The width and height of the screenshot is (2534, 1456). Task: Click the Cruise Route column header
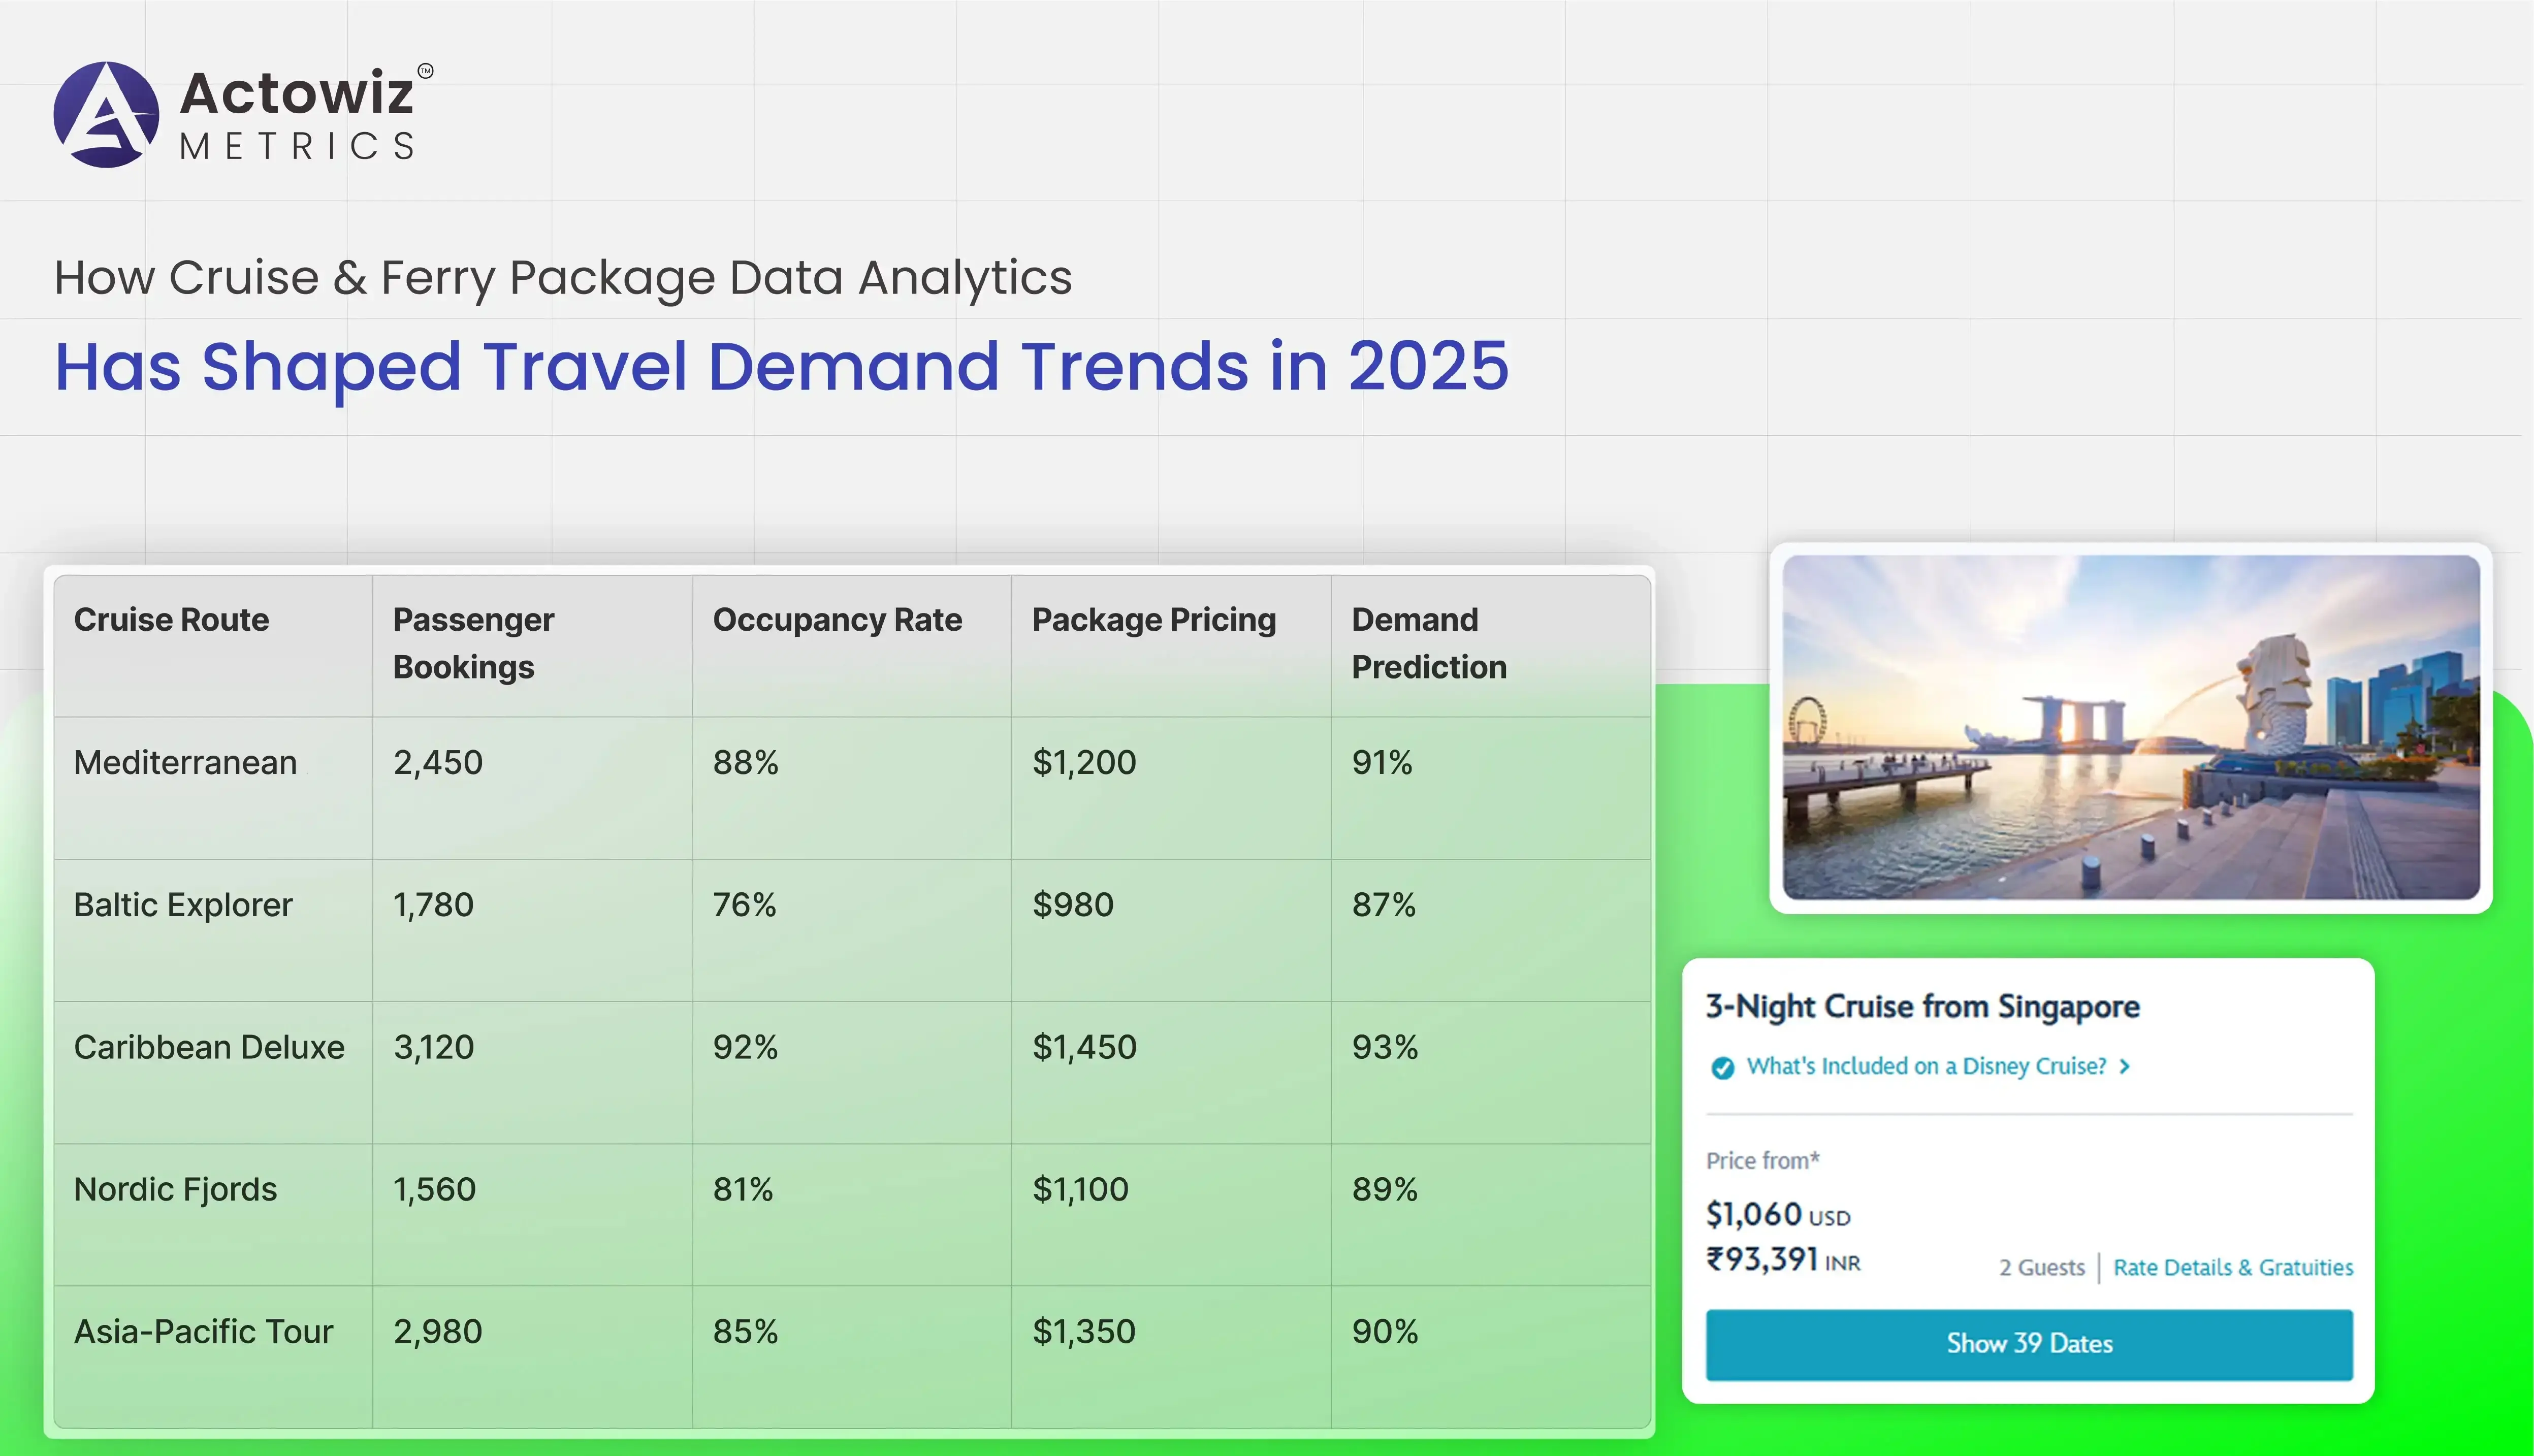pos(171,620)
